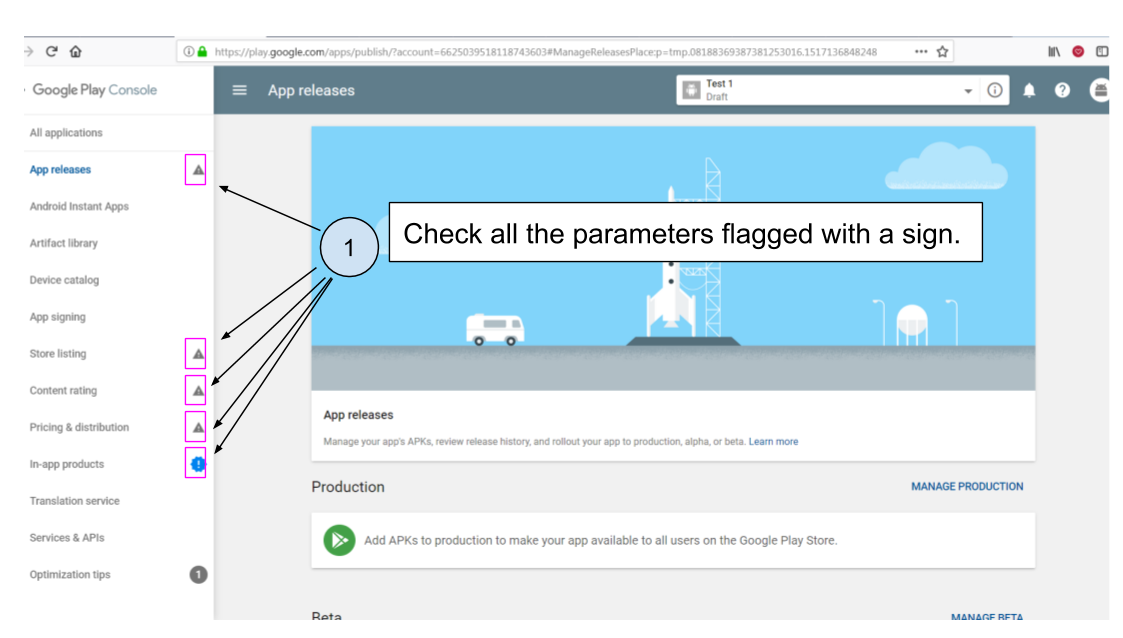1123x638 pixels.
Task: Open notifications bell
Action: [1029, 90]
